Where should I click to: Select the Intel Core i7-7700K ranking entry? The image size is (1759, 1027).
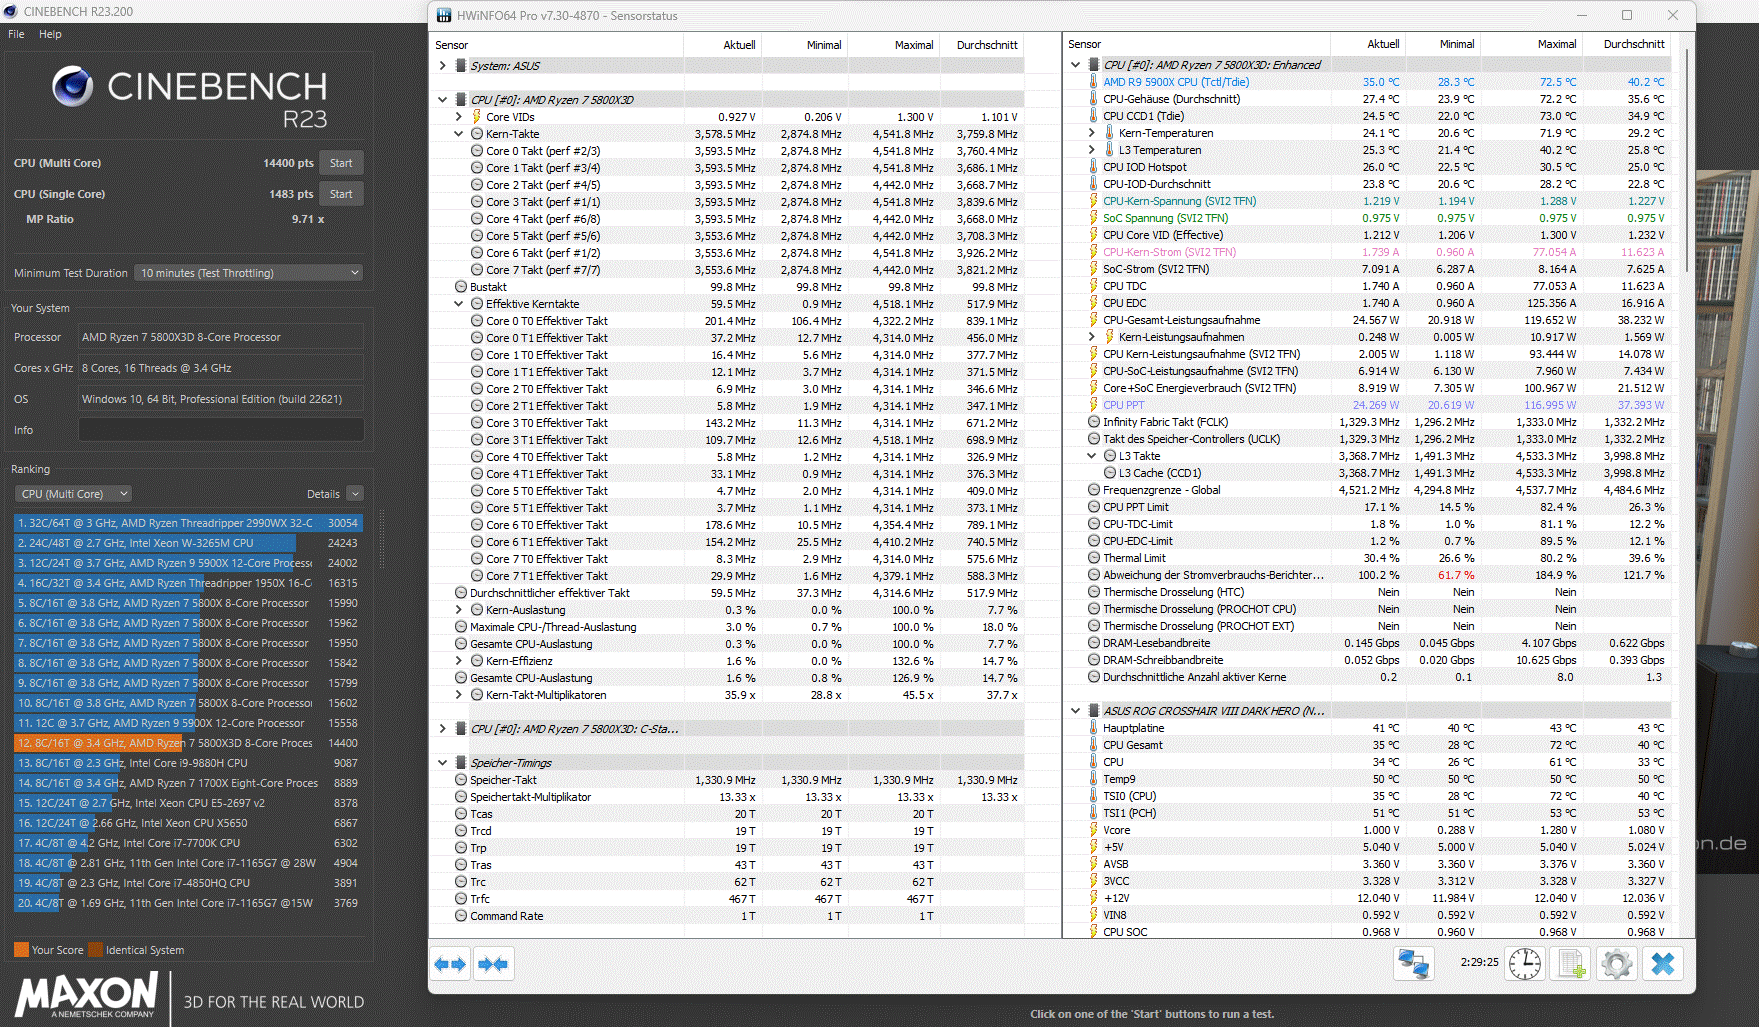pos(188,843)
